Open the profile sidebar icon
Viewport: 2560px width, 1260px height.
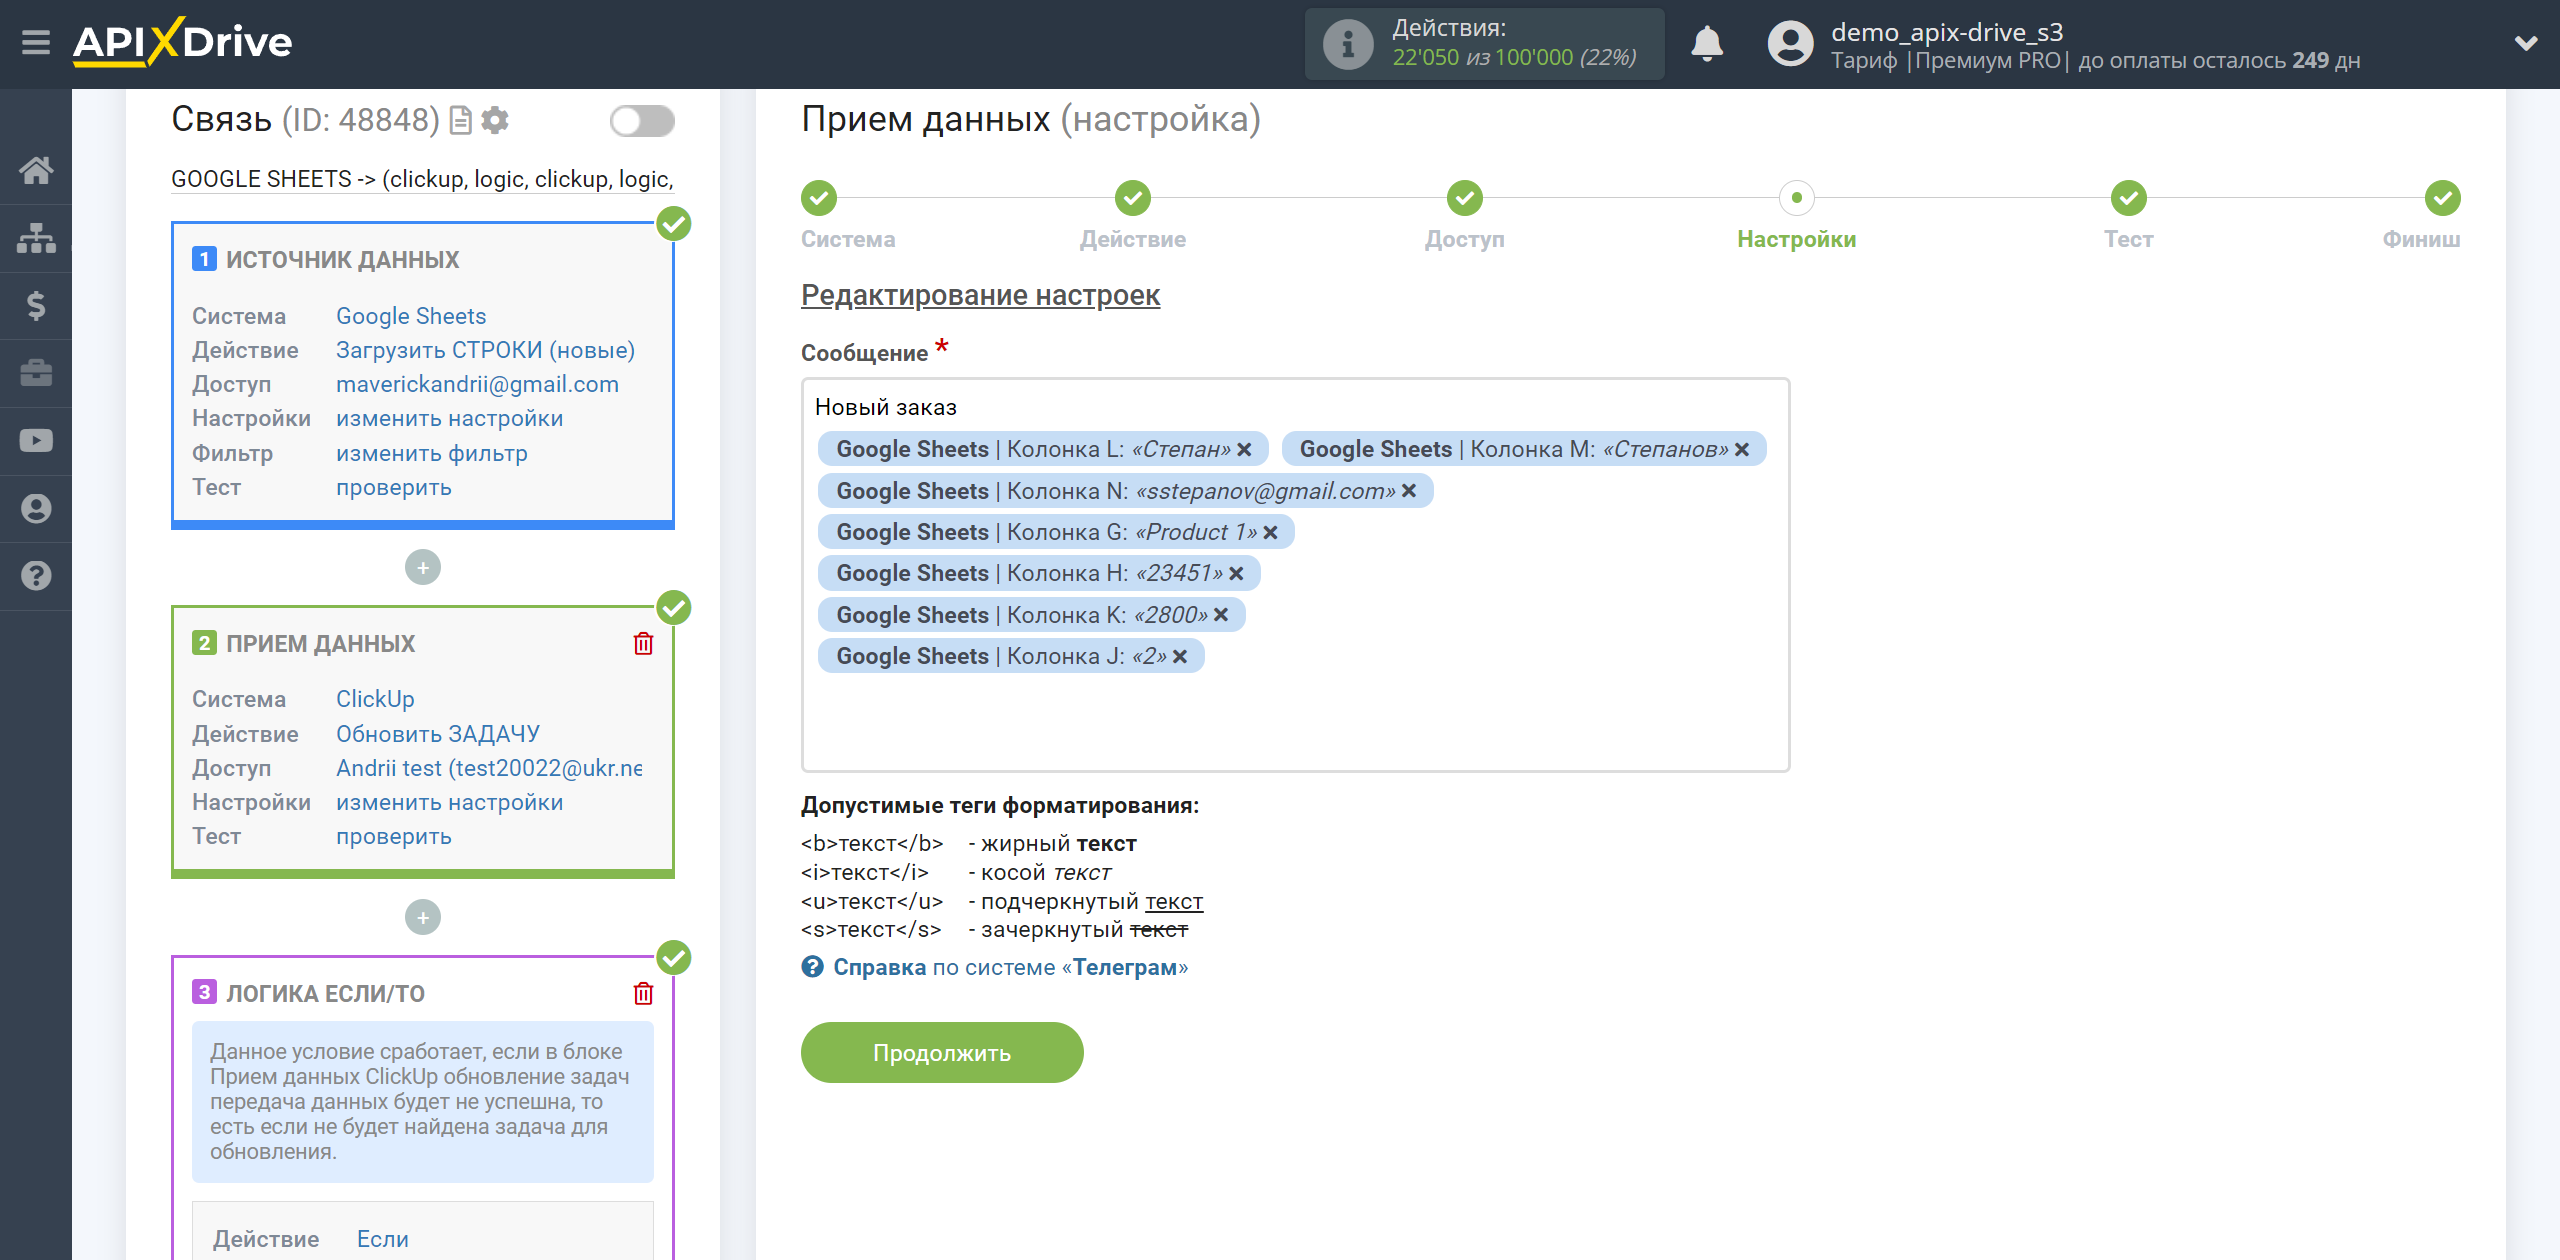36,508
